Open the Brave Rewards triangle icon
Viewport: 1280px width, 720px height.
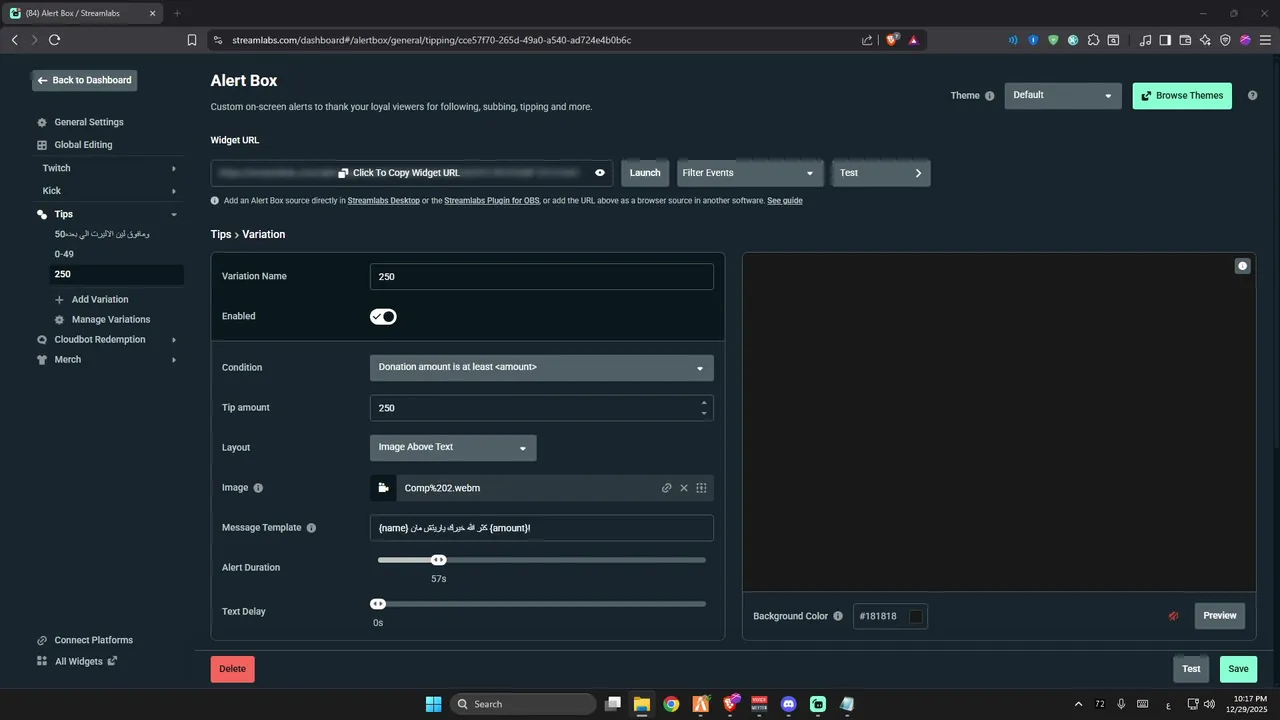click(x=913, y=40)
